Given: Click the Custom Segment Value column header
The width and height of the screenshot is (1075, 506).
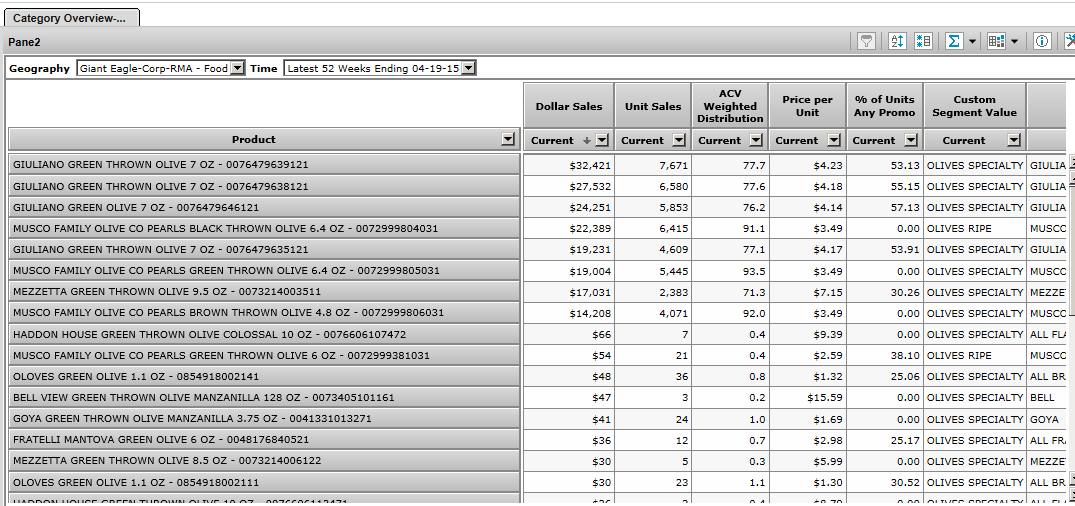Looking at the screenshot, I should (974, 106).
